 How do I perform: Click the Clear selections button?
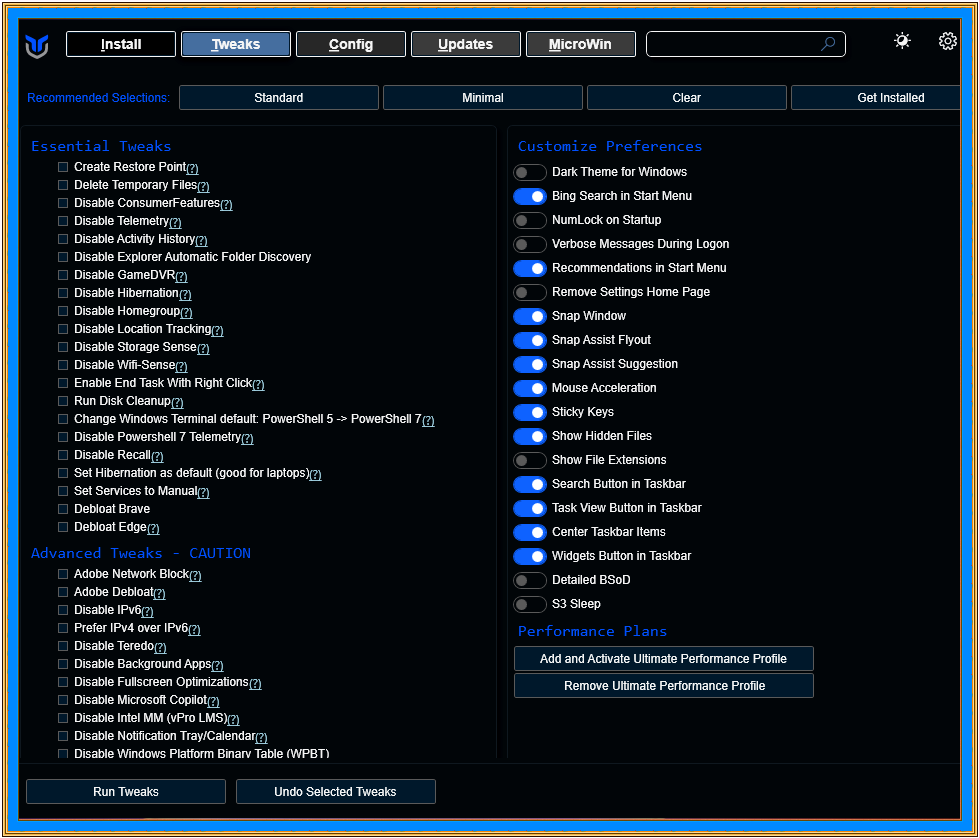(x=687, y=98)
